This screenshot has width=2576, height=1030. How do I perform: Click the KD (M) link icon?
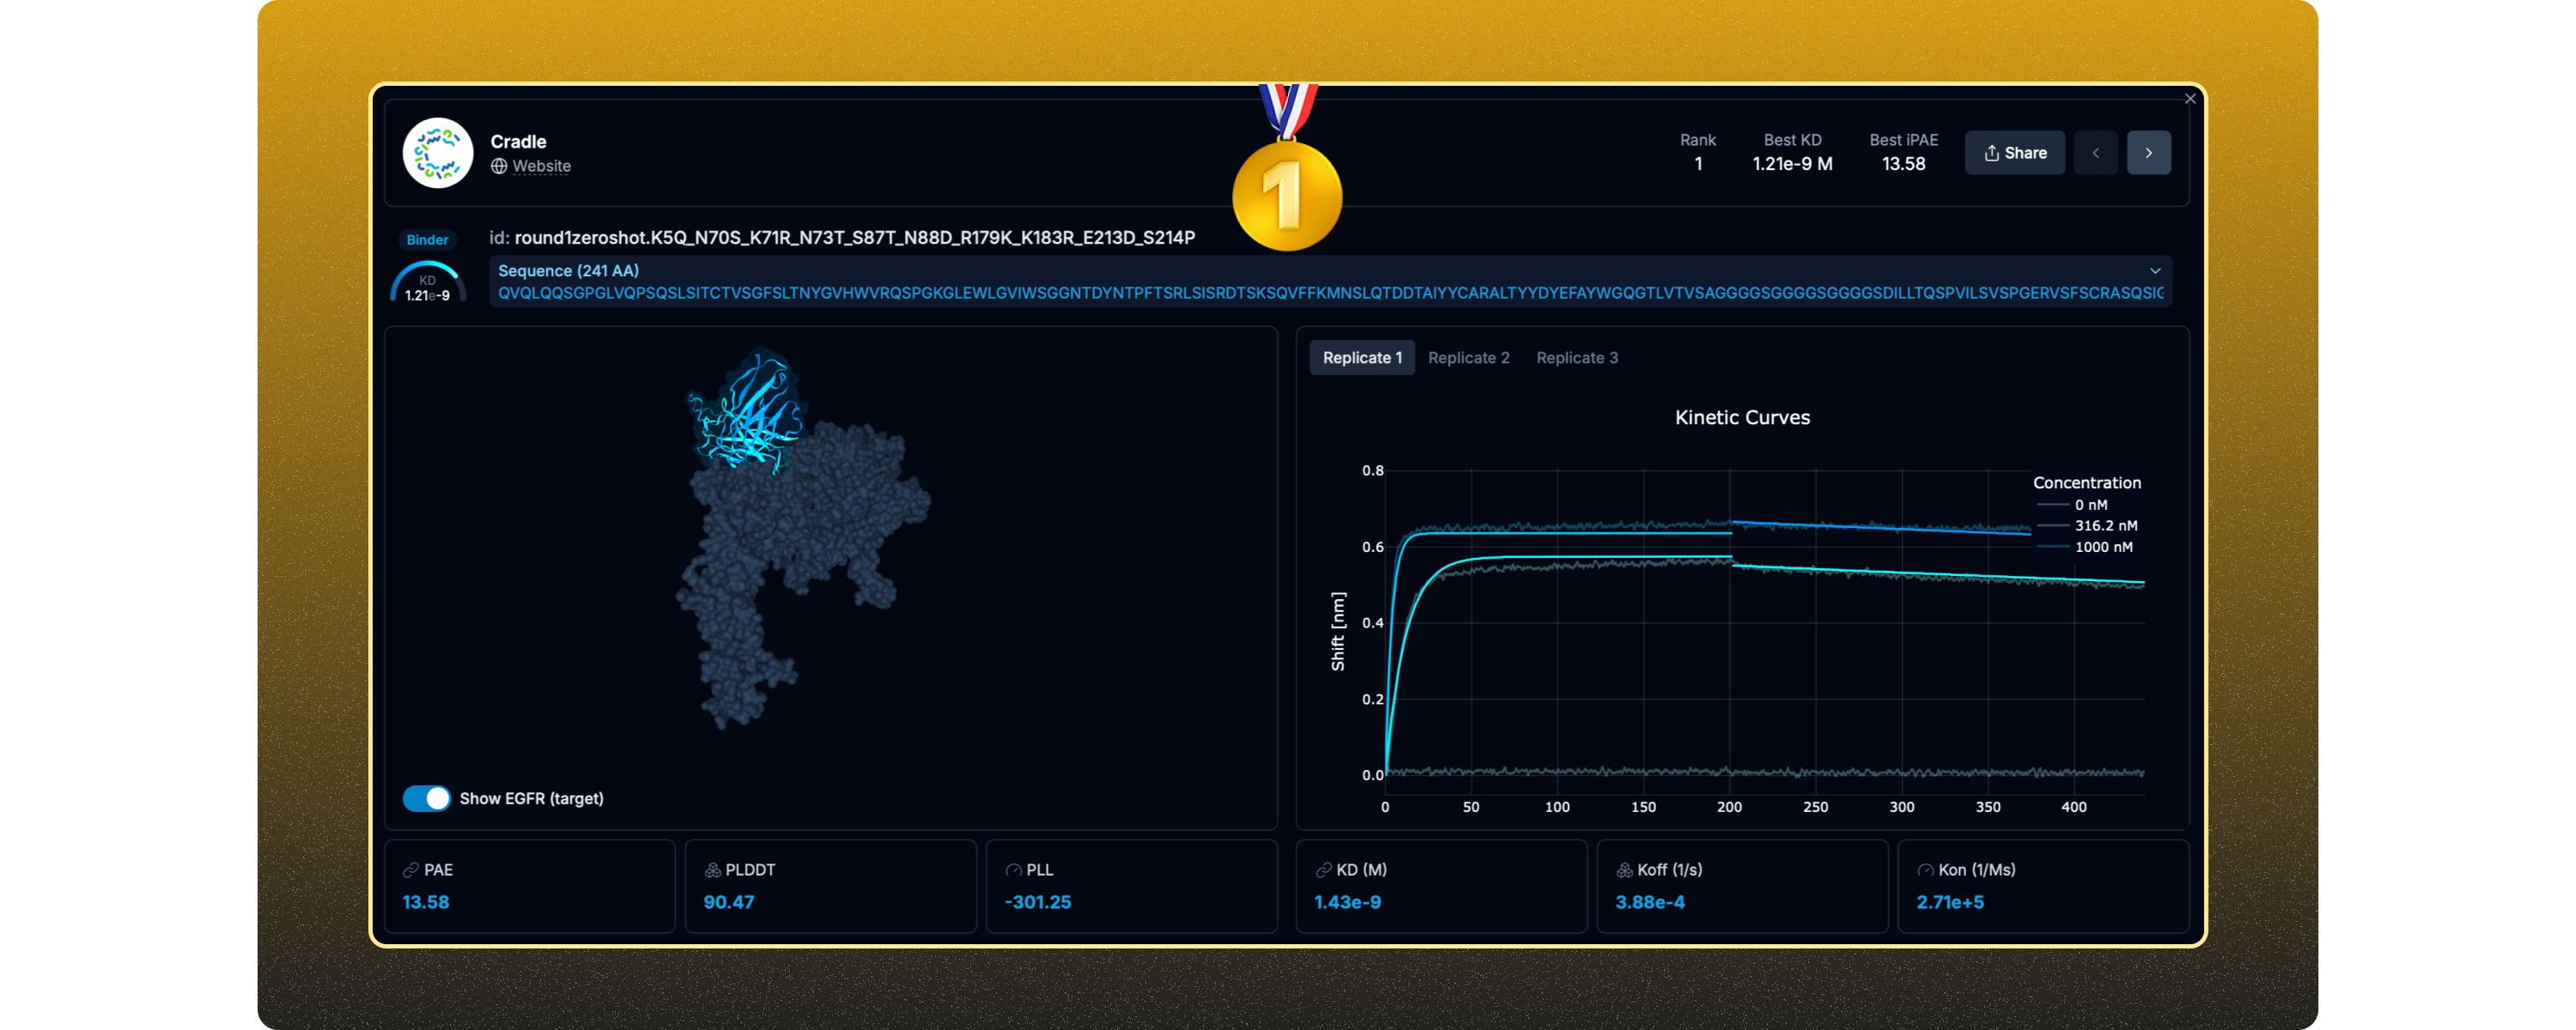(1323, 870)
